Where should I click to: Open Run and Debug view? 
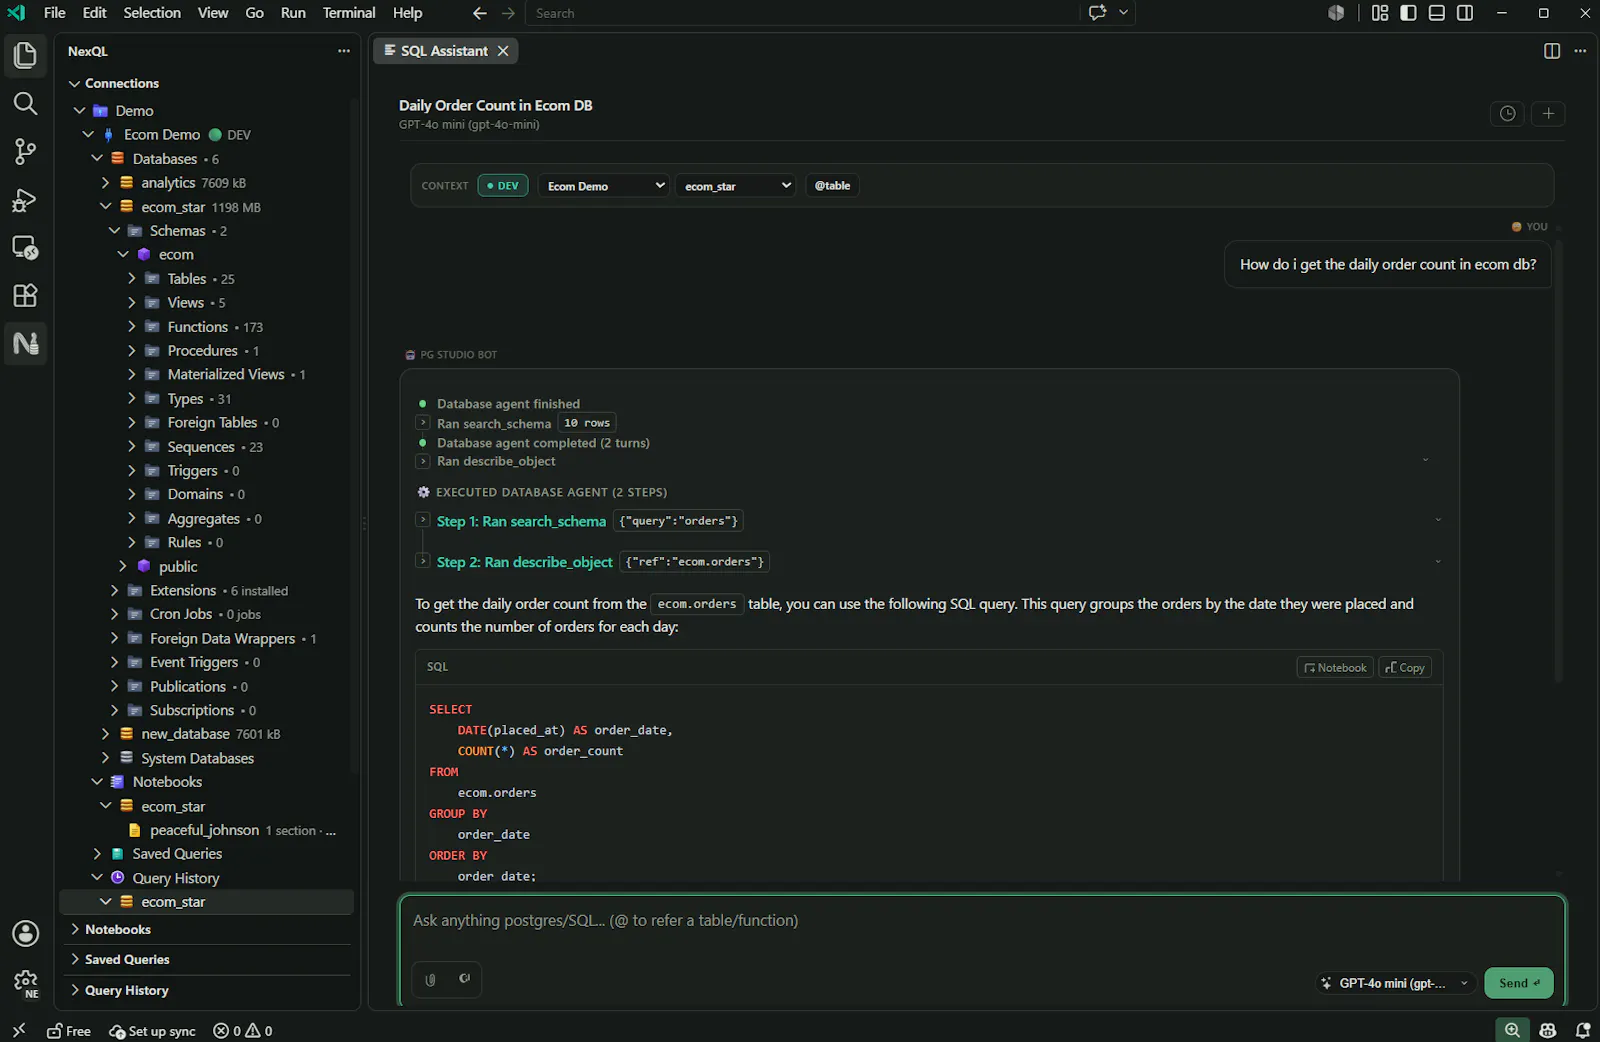[25, 199]
